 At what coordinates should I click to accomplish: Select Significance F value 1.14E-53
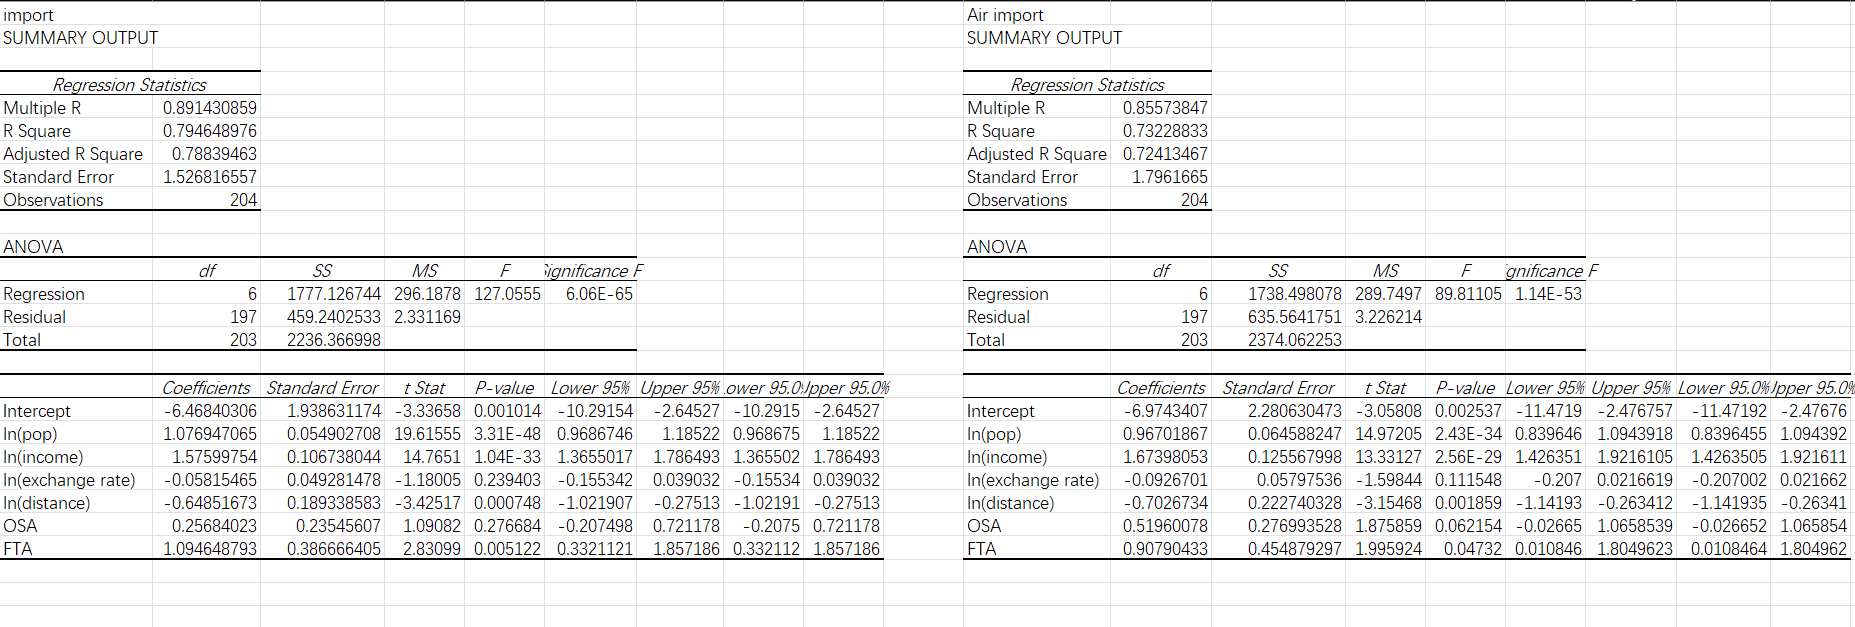1548,294
